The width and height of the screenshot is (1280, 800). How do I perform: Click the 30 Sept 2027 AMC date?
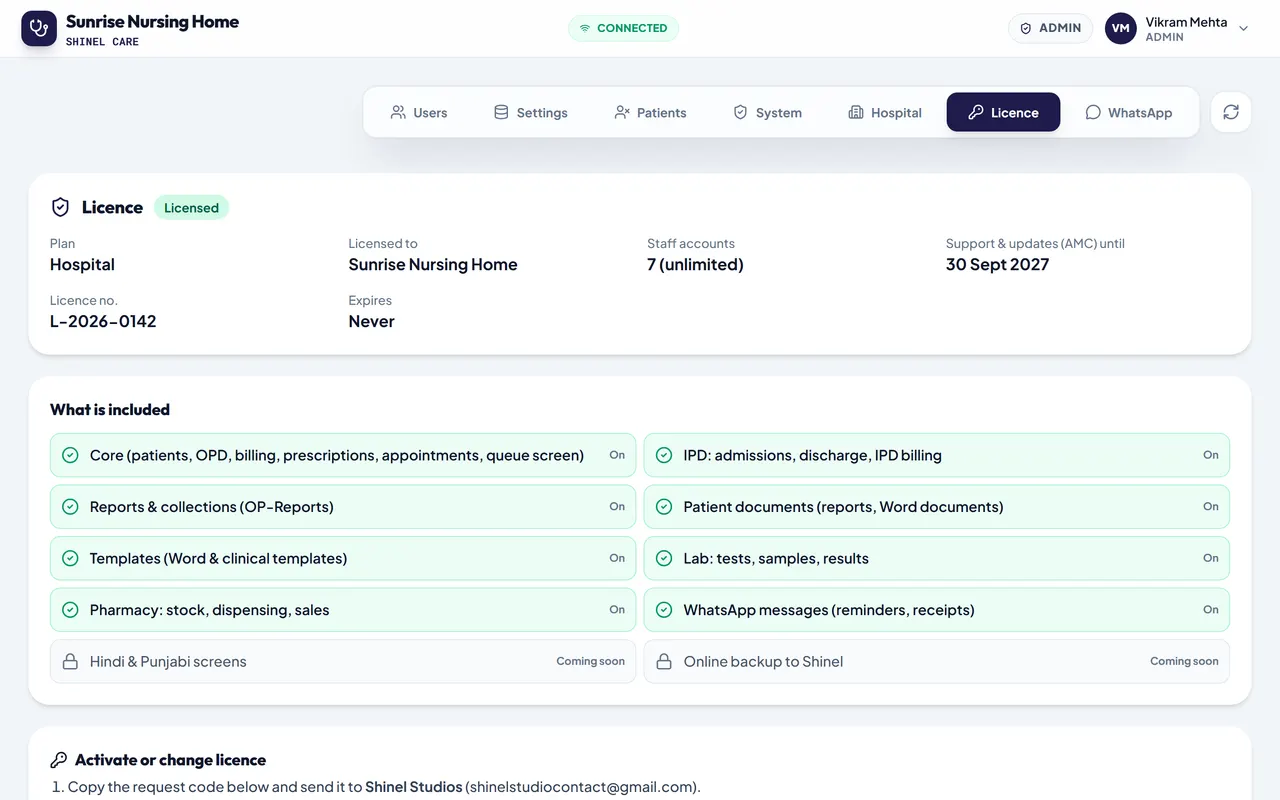click(x=997, y=264)
